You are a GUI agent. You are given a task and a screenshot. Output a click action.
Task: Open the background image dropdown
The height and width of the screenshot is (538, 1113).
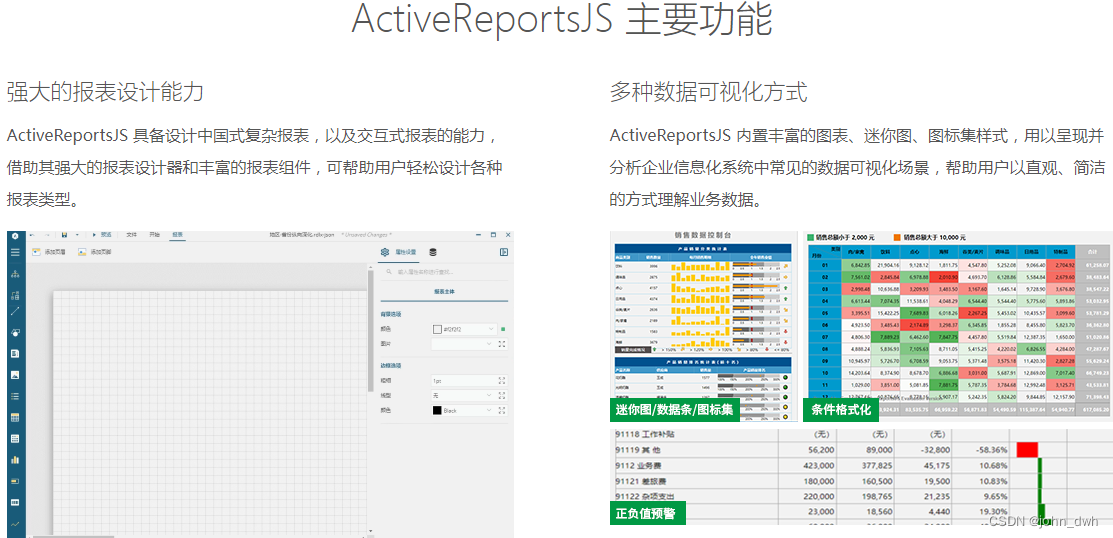[489, 344]
